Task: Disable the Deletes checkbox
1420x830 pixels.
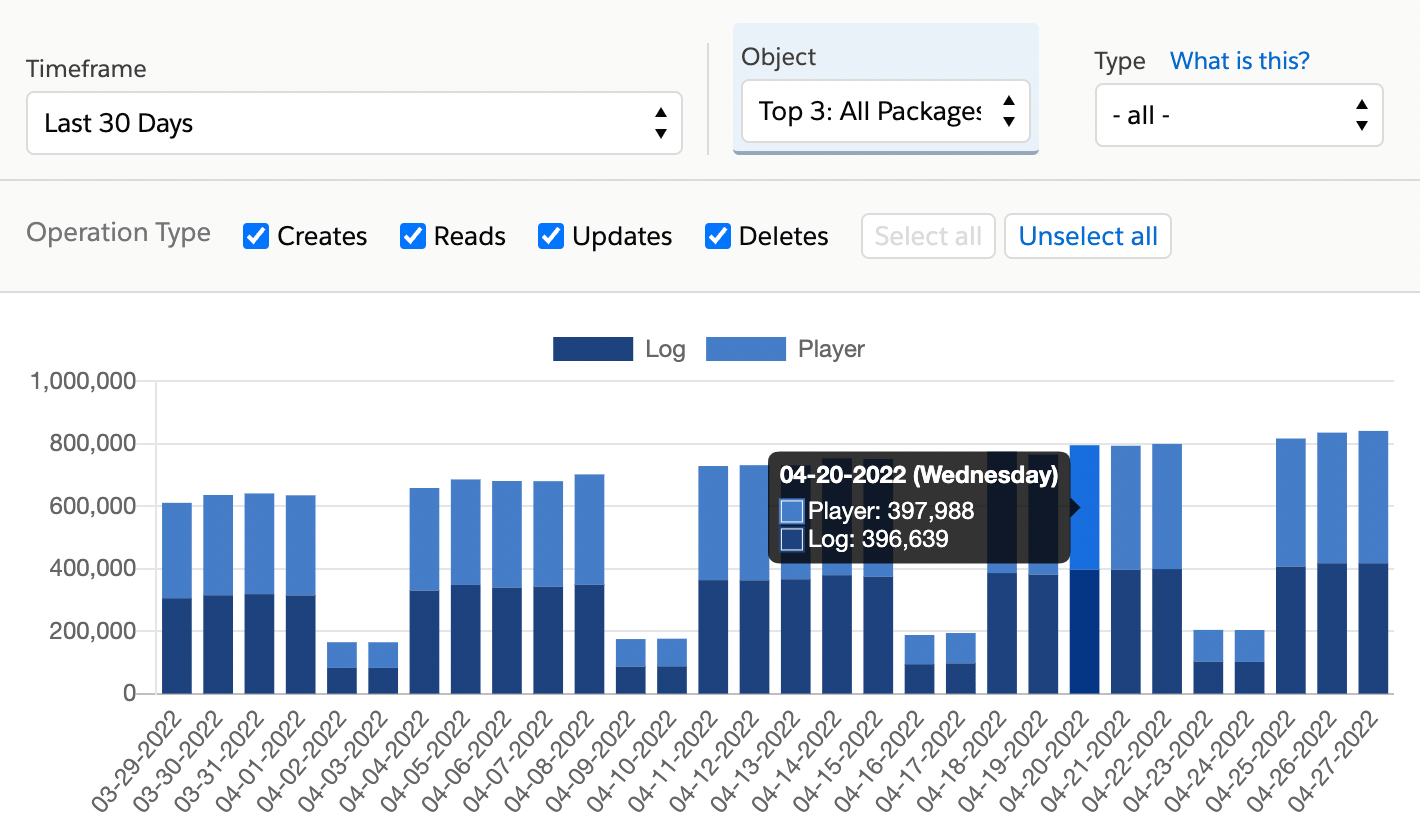Action: click(718, 236)
